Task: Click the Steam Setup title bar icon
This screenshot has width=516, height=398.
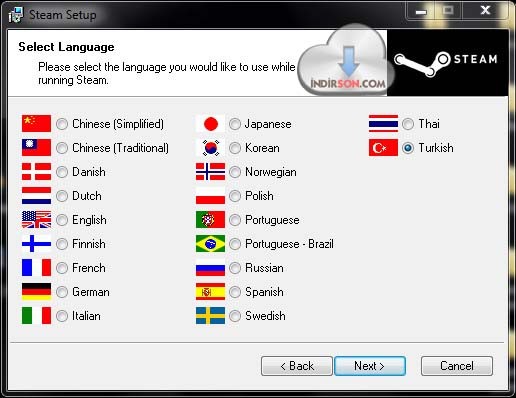Action: (16, 15)
